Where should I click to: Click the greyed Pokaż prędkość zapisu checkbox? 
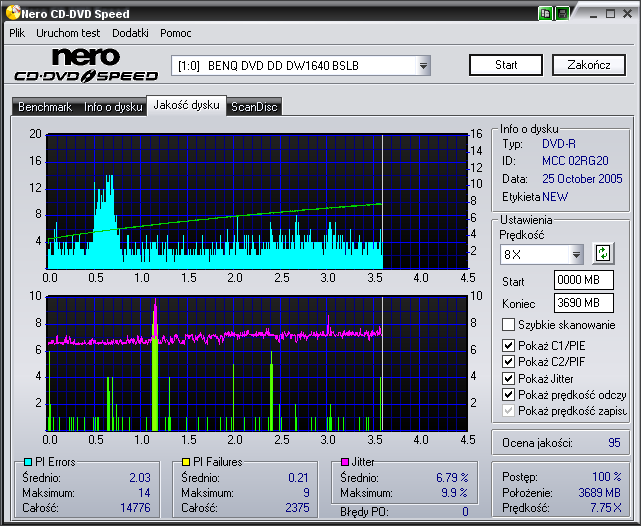(x=508, y=410)
